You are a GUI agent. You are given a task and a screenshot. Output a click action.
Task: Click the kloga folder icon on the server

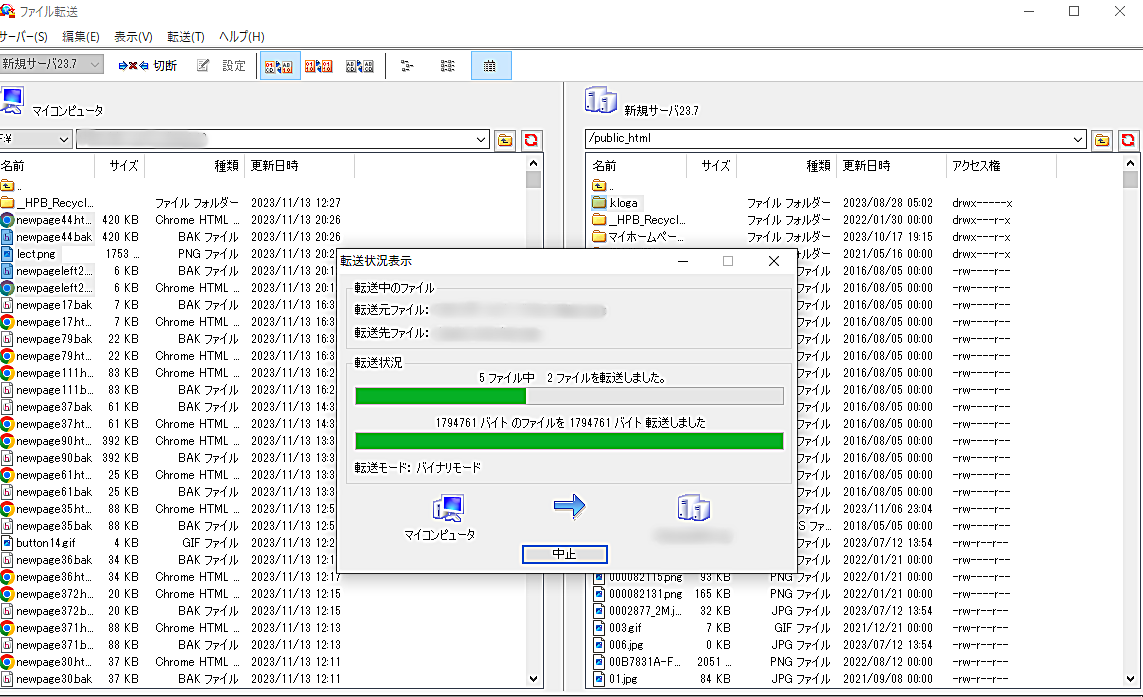(599, 203)
